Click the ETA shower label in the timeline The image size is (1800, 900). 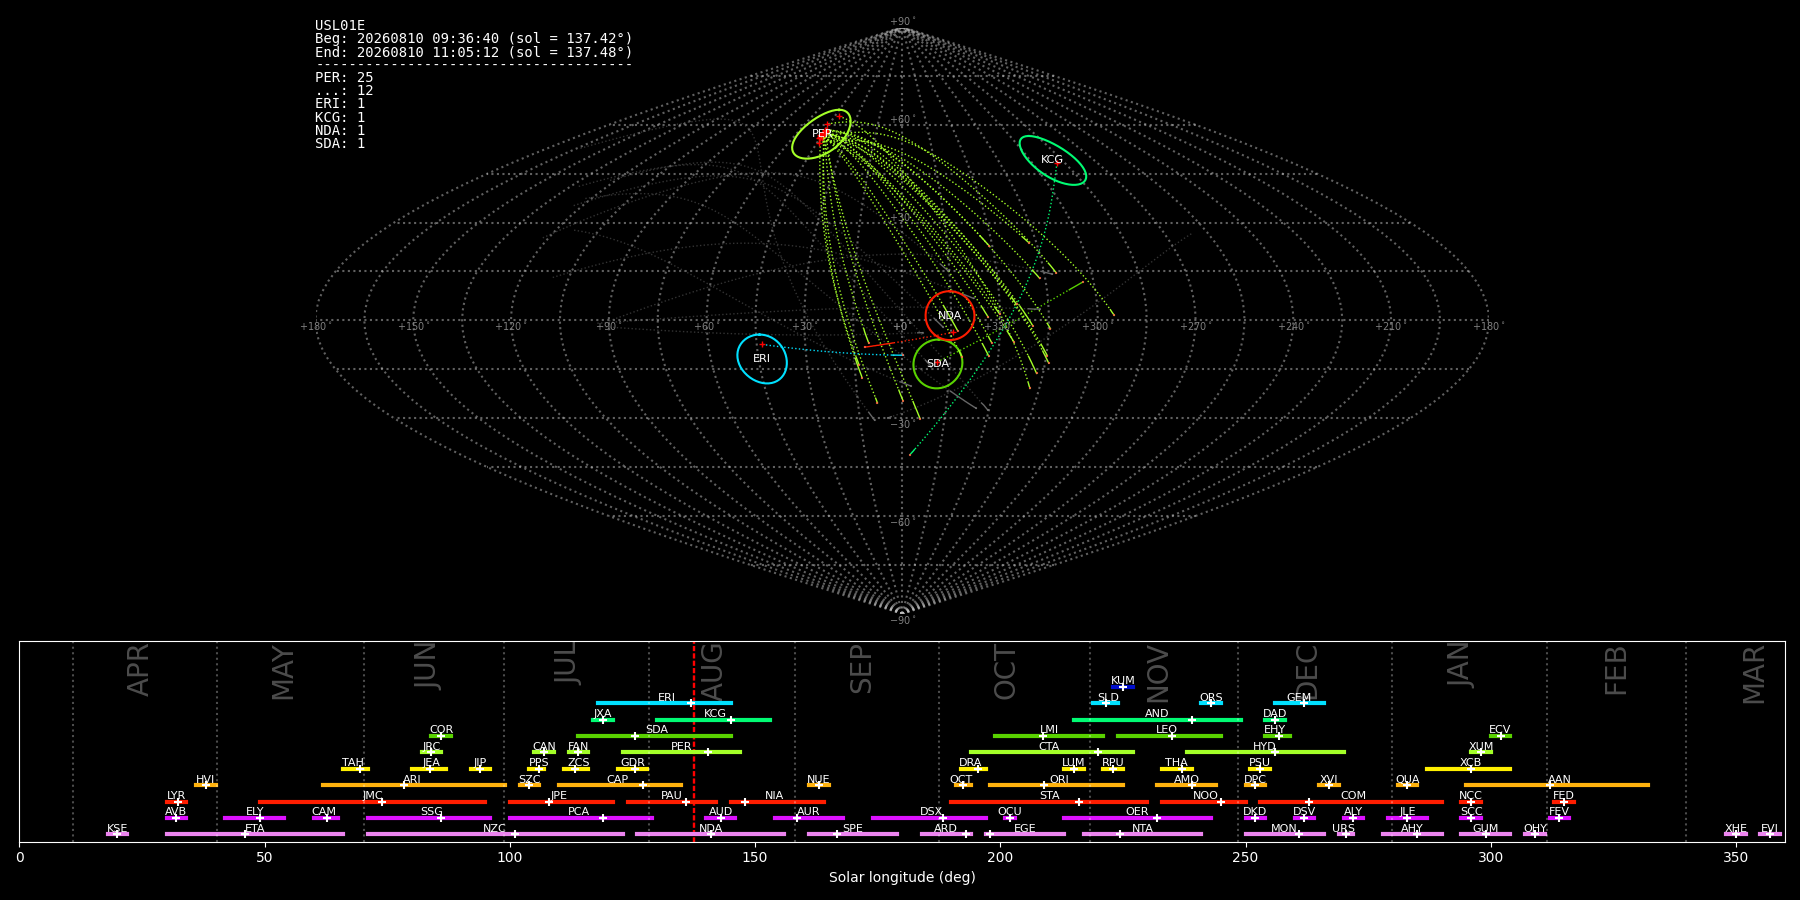255,829
